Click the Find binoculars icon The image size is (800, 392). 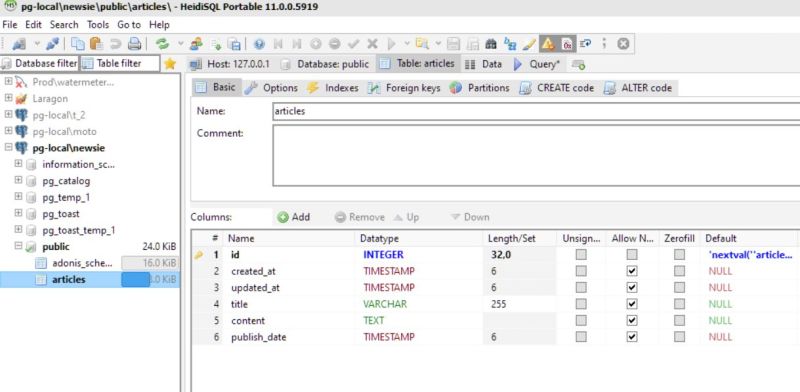pos(491,44)
